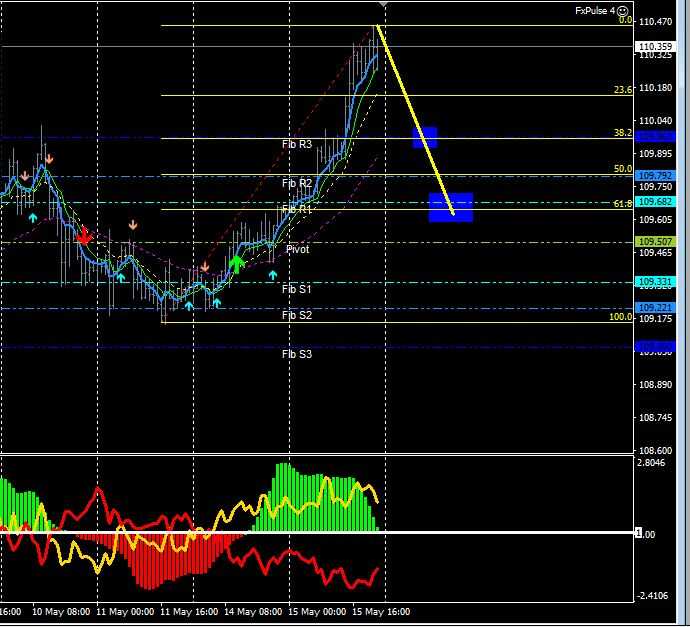Click the 61.8 Fibonacci retracement label
This screenshot has width=690, height=627.
point(623,203)
